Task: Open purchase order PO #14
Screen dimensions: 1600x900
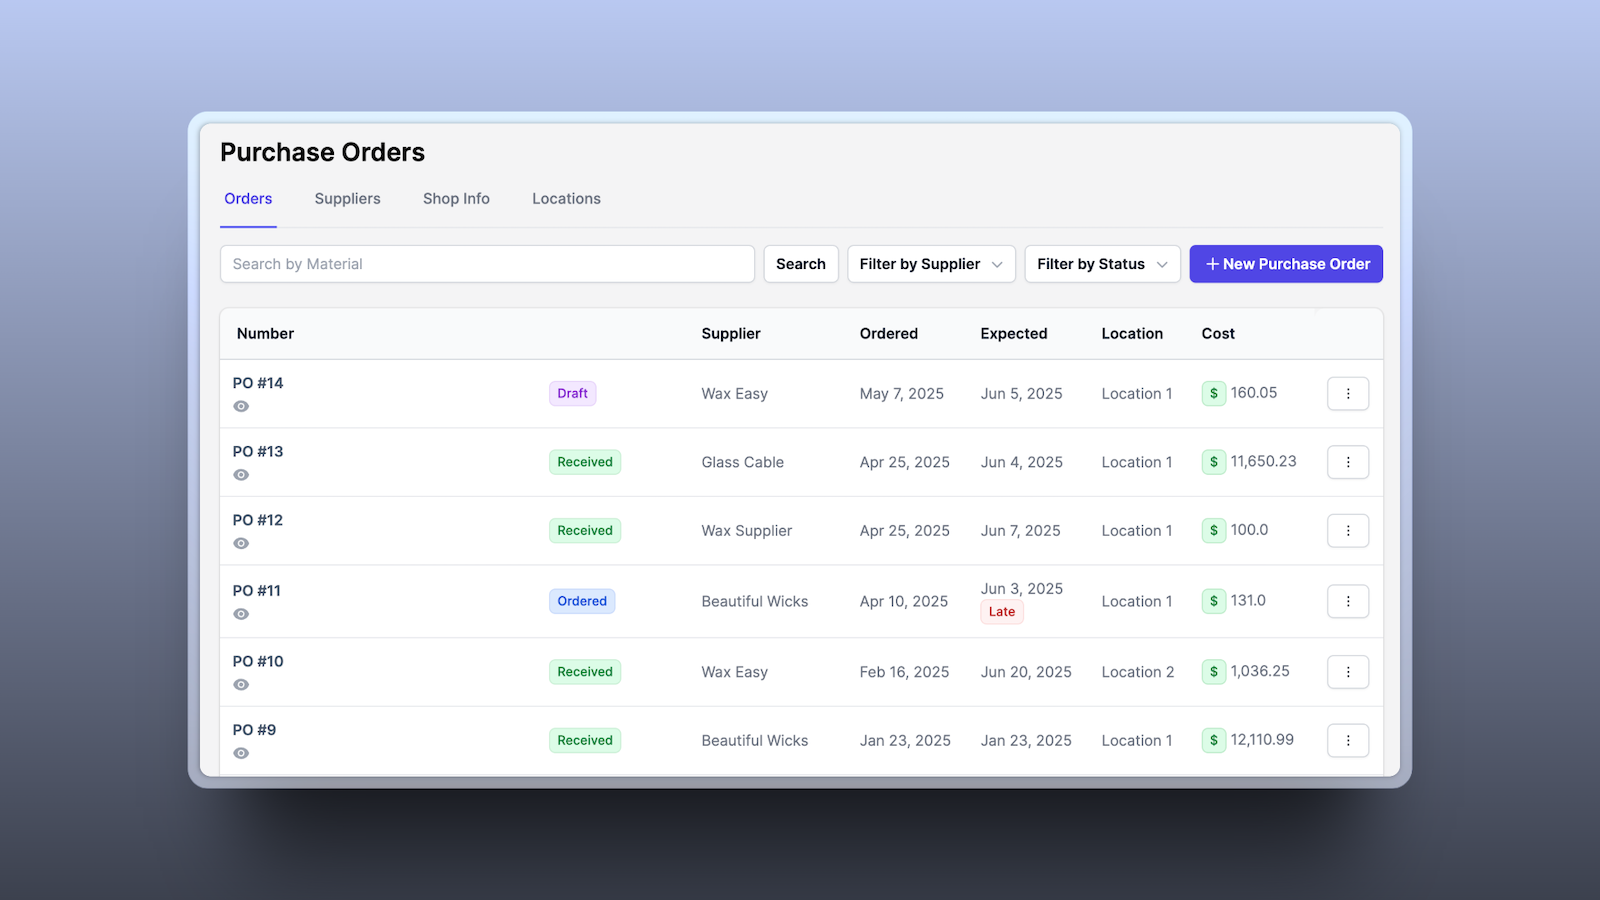Action: click(x=258, y=383)
